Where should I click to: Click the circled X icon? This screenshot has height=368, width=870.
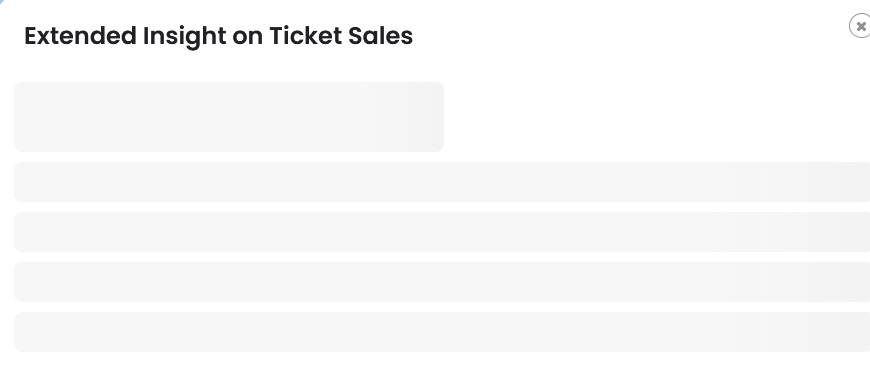[861, 26]
